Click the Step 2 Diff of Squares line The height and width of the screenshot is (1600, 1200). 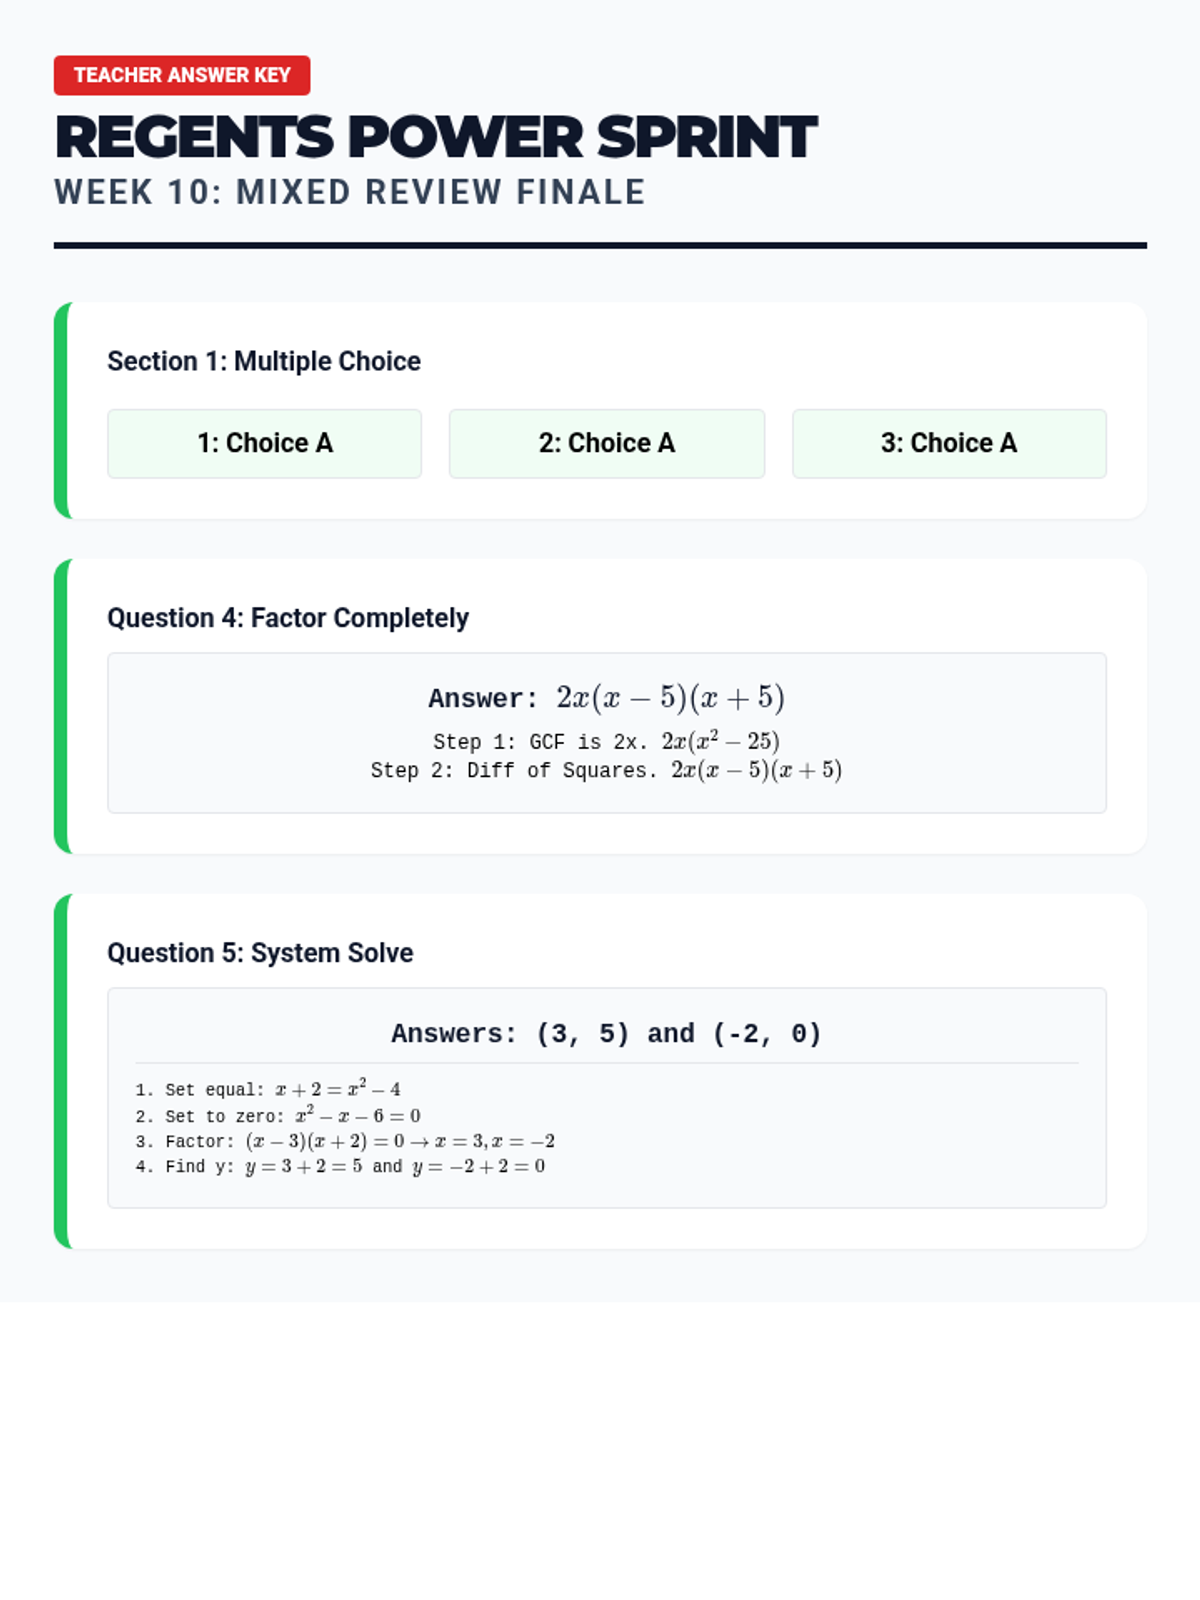pyautogui.click(x=606, y=770)
